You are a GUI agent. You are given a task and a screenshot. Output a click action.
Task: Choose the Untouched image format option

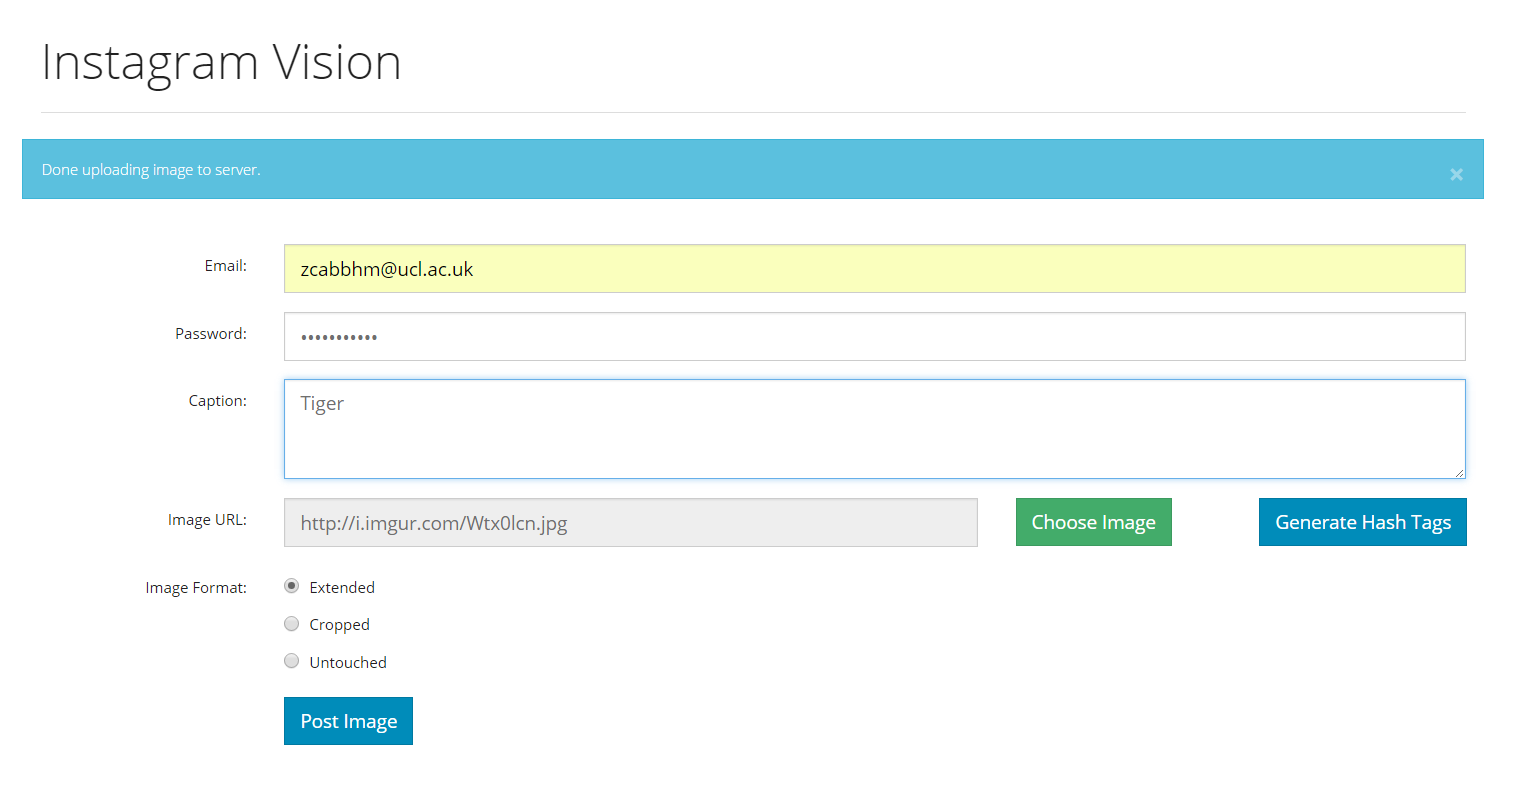(292, 661)
